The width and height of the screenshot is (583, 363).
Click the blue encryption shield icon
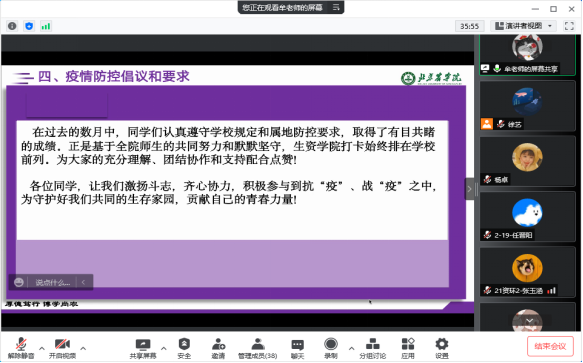tap(29, 26)
